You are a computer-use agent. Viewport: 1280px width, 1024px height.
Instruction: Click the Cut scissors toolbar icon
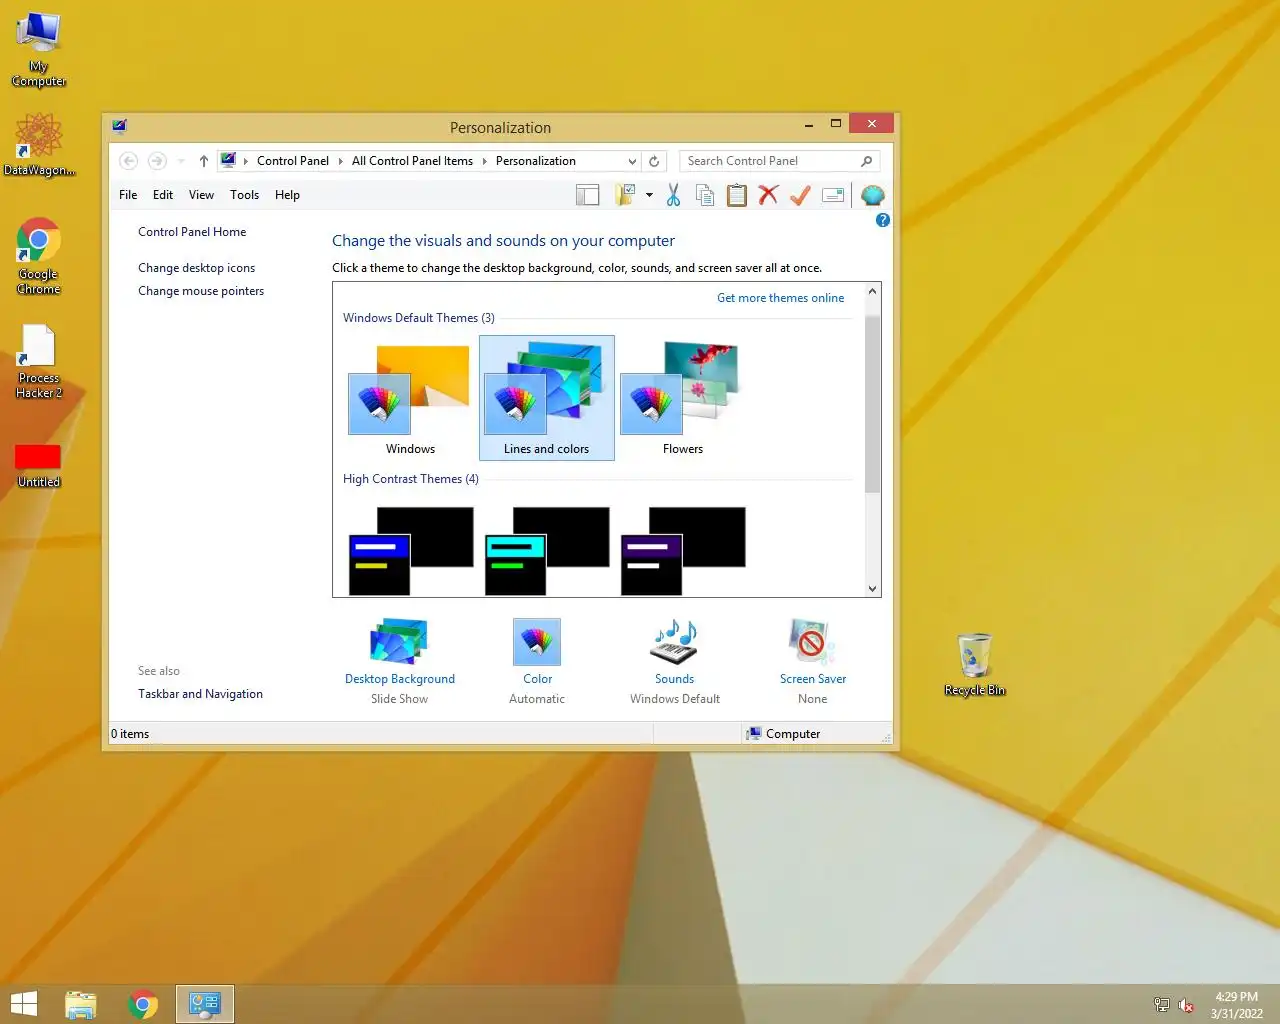click(673, 195)
